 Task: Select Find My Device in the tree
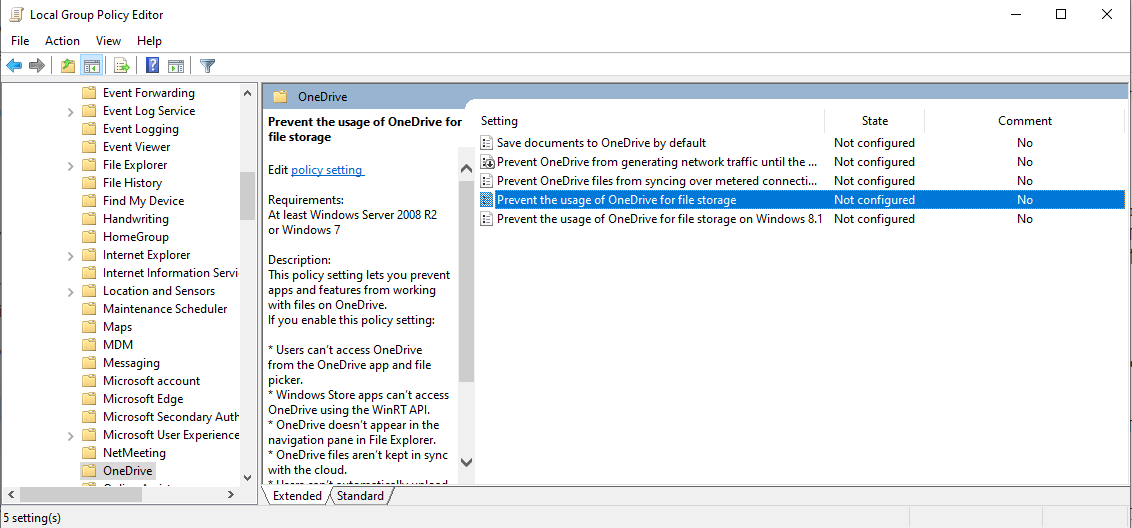pos(144,201)
